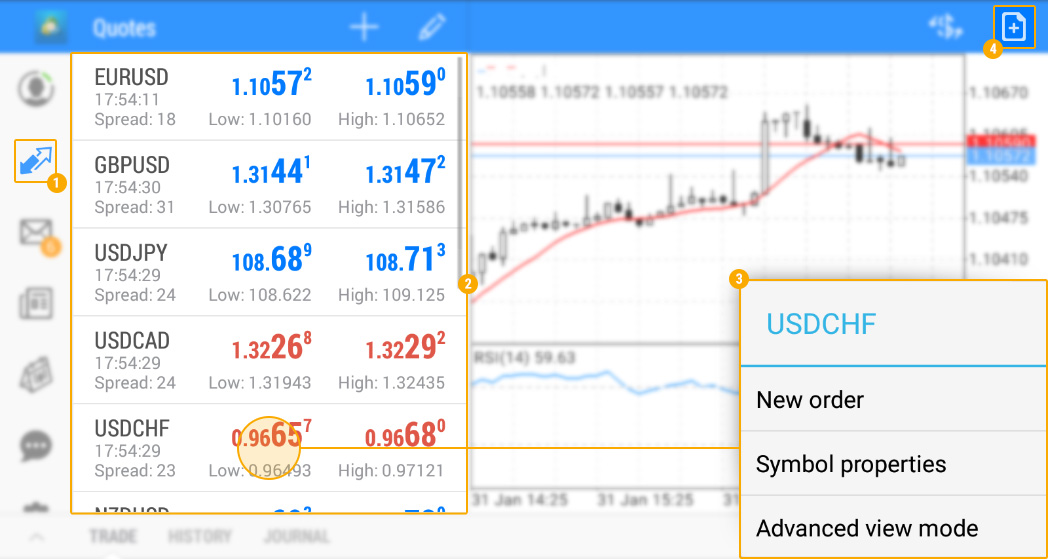Viewport: 1048px width, 559px height.
Task: Open the mailbox icon with notification badge
Action: point(37,234)
